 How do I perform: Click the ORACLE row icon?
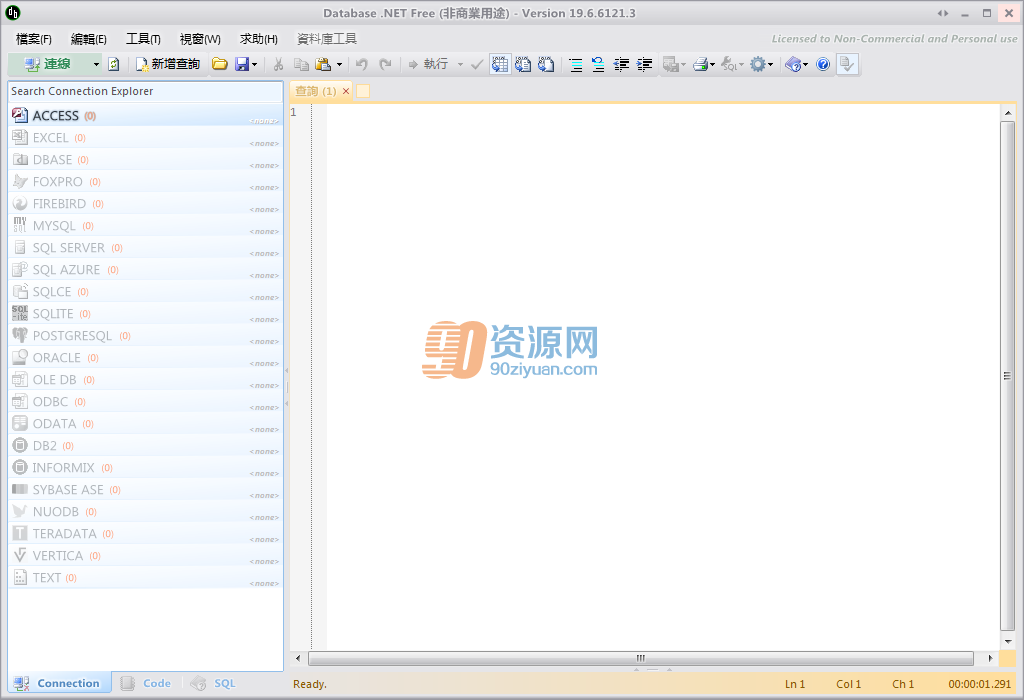coord(20,358)
